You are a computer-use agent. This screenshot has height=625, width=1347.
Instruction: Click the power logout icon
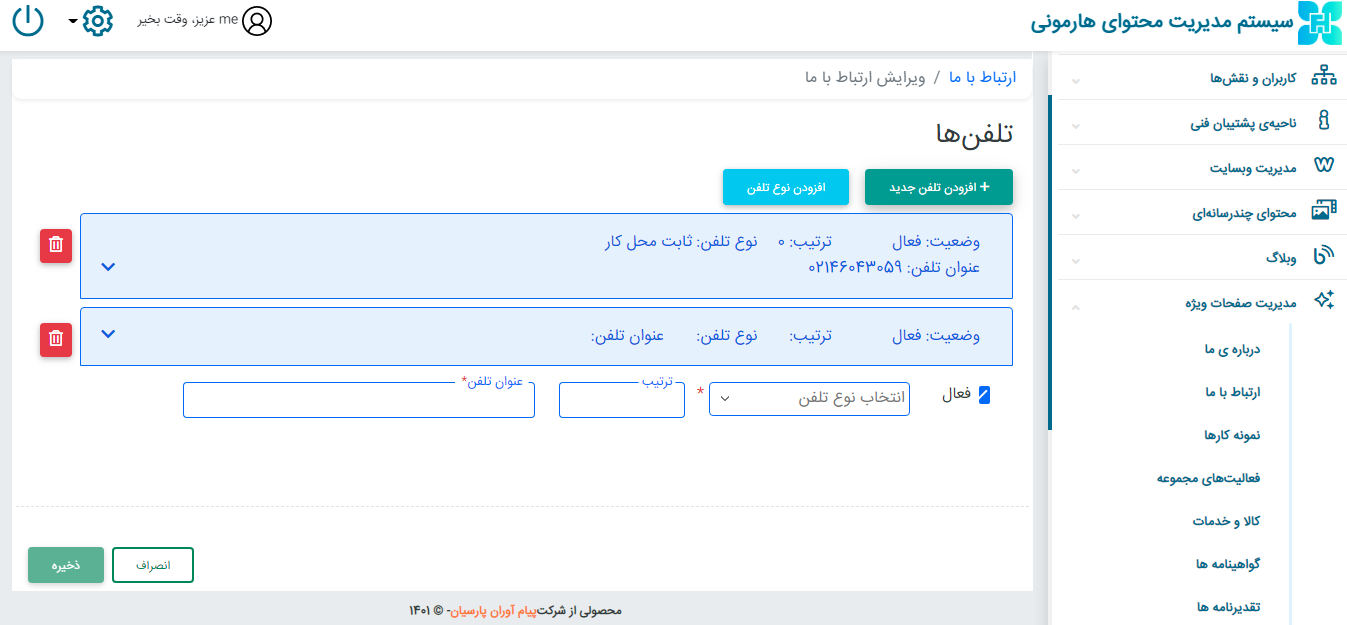click(28, 21)
